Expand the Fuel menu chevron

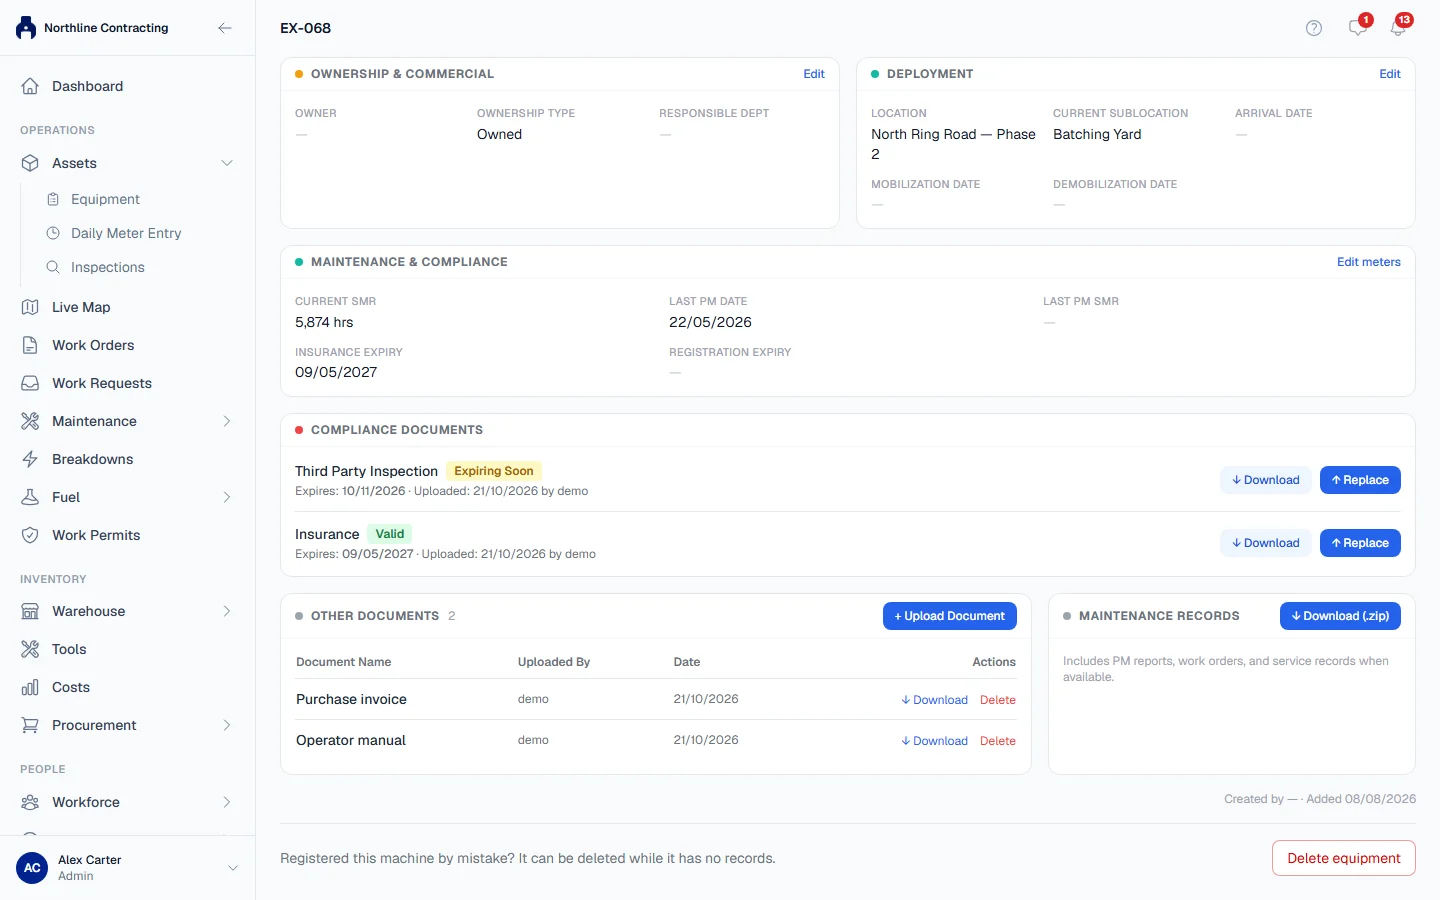[x=227, y=497]
